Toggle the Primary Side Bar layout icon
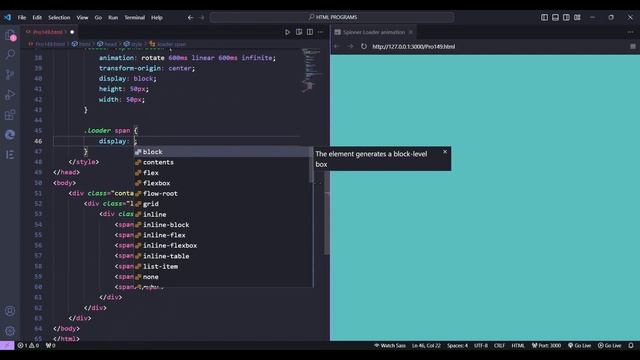 [544, 18]
